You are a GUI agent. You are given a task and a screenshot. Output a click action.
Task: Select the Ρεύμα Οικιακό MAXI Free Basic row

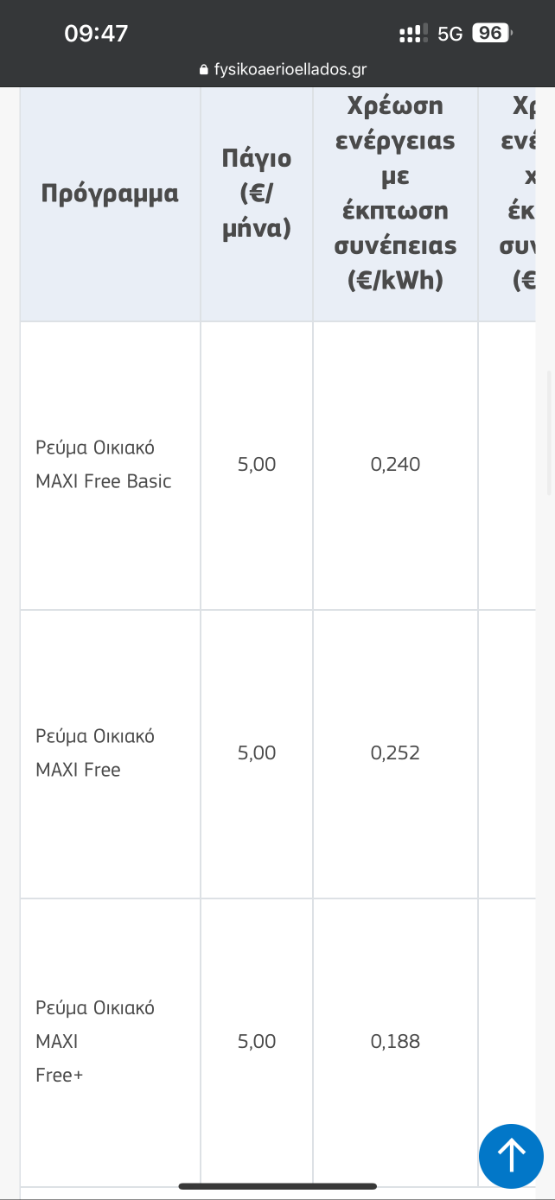(278, 465)
